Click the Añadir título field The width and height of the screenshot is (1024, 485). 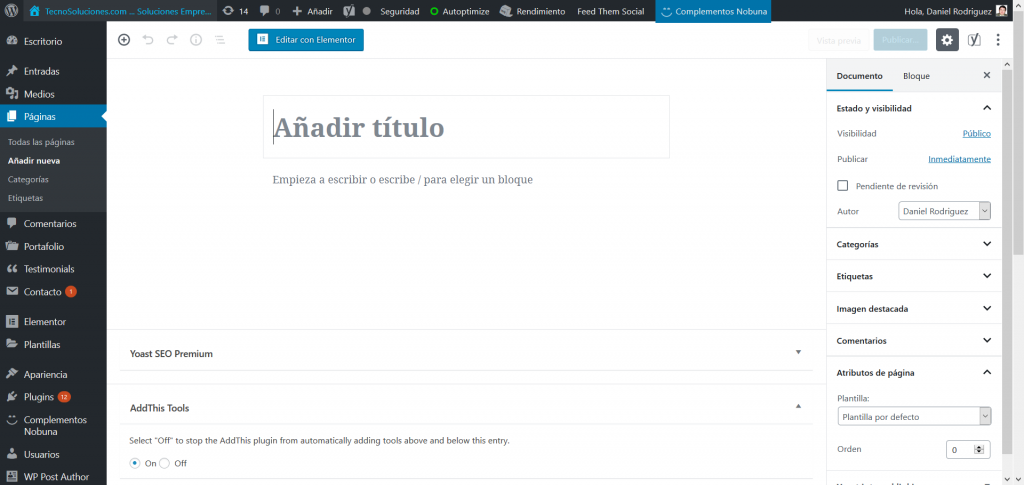(466, 128)
